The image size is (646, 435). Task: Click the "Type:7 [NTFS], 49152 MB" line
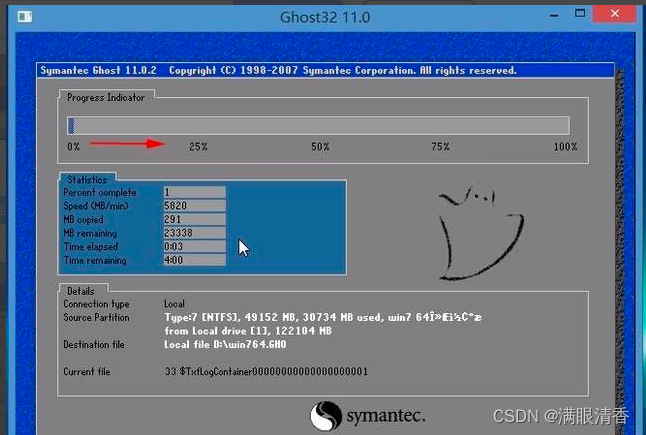click(x=323, y=317)
